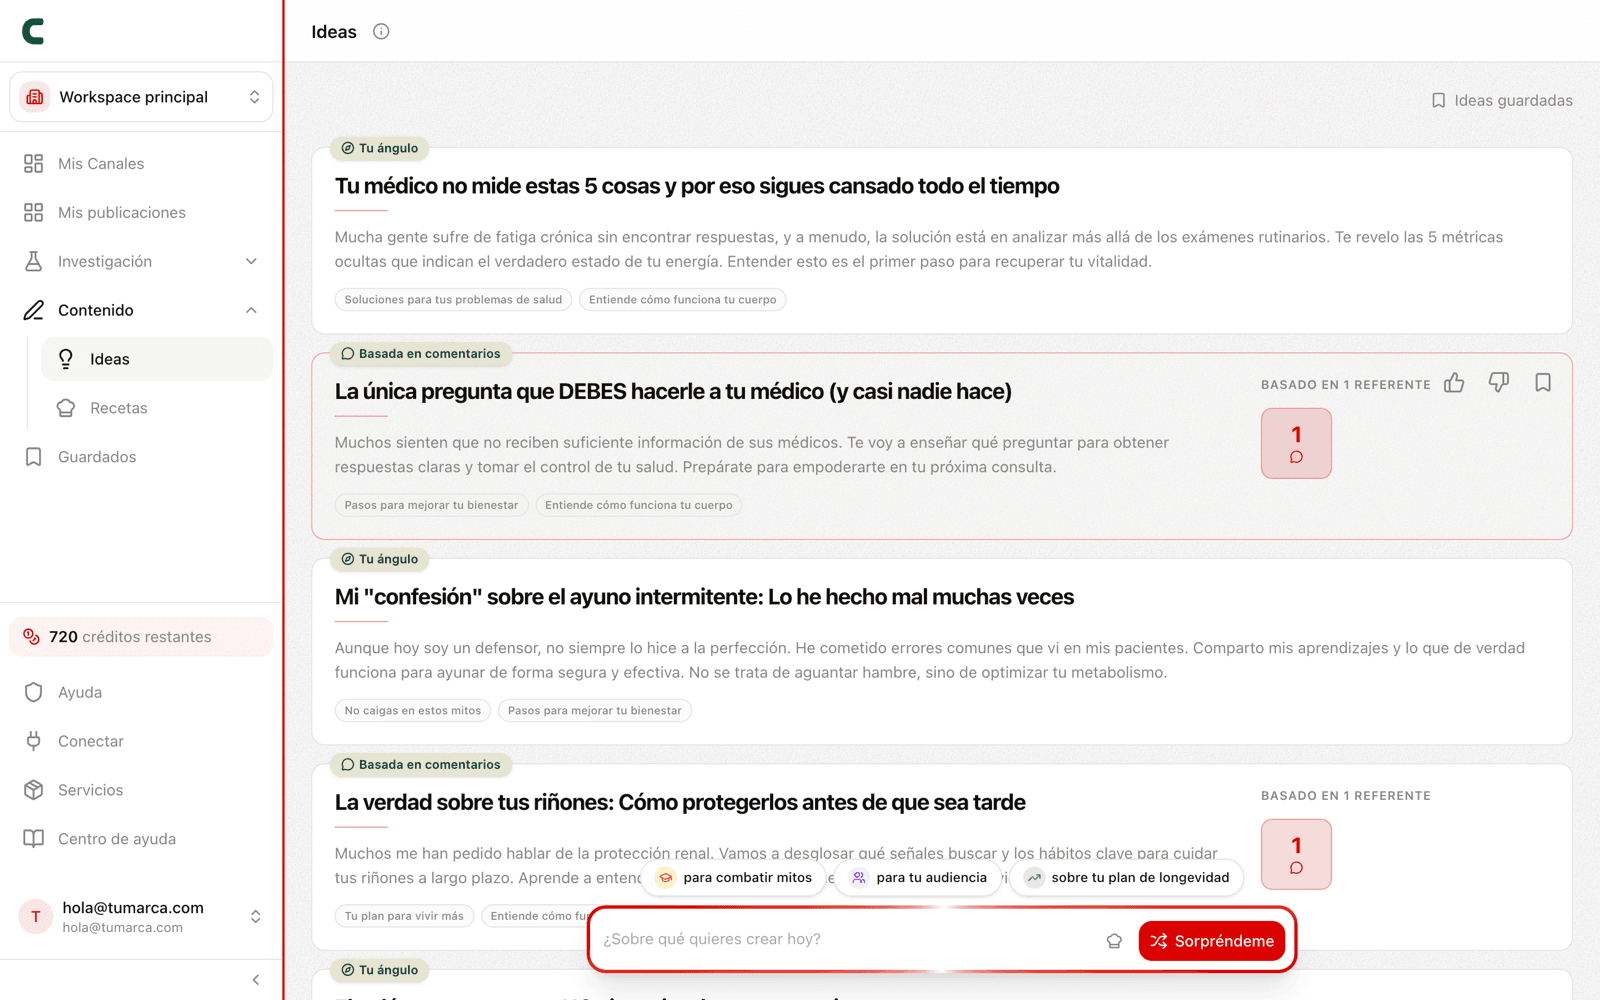Image resolution: width=1600 pixels, height=1000 pixels.
Task: Collapse the sidebar with arrow icon
Action: [256, 980]
